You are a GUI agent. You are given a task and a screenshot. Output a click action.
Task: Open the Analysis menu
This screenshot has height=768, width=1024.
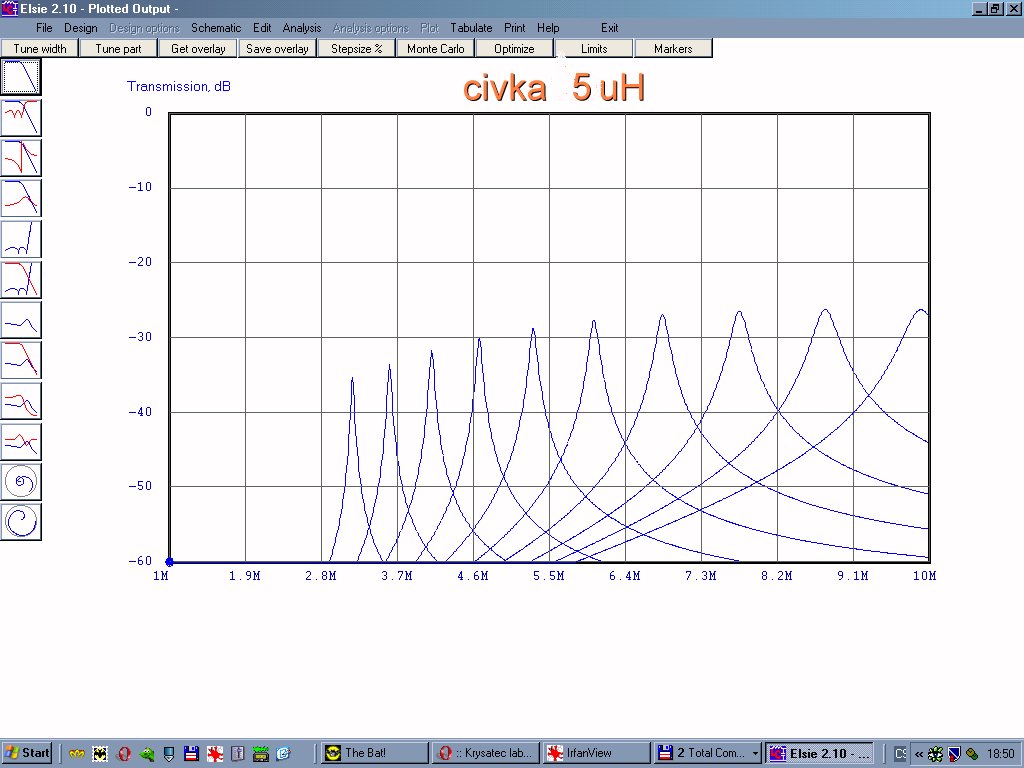302,28
